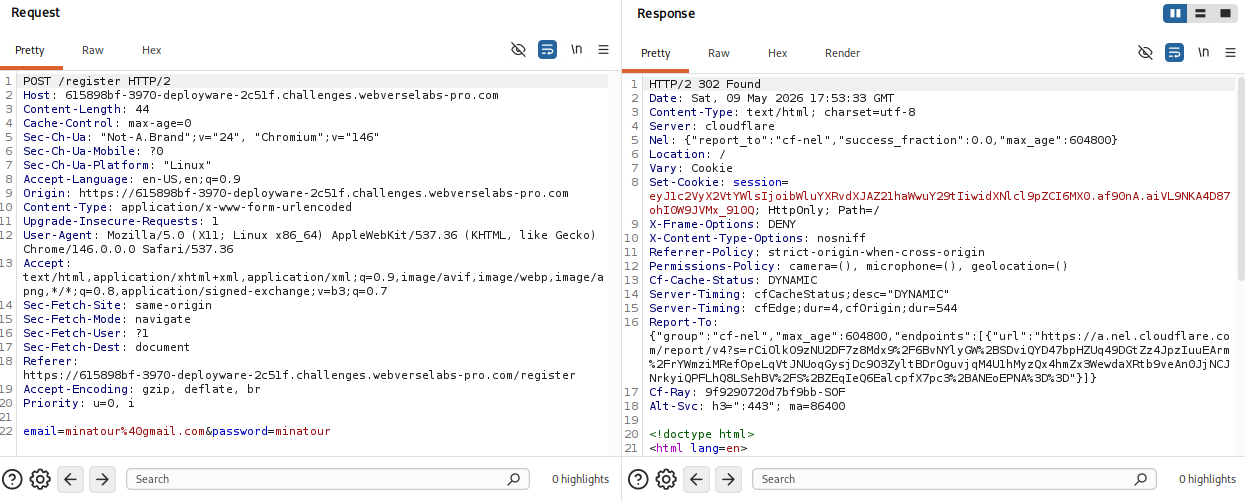Focus the Request search field
Image resolution: width=1245 pixels, height=501 pixels.
pos(328,479)
